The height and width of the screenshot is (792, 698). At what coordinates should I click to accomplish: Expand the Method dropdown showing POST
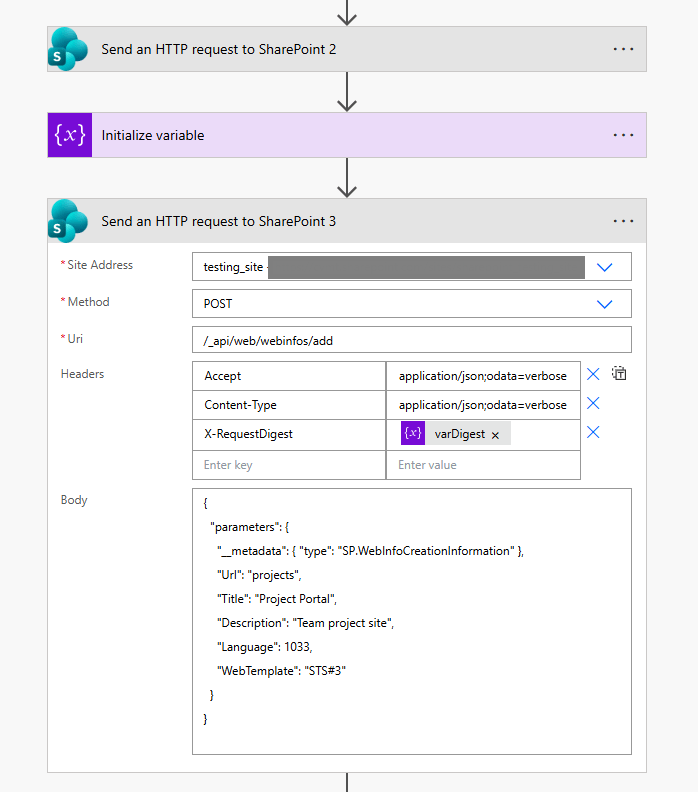[x=604, y=303]
